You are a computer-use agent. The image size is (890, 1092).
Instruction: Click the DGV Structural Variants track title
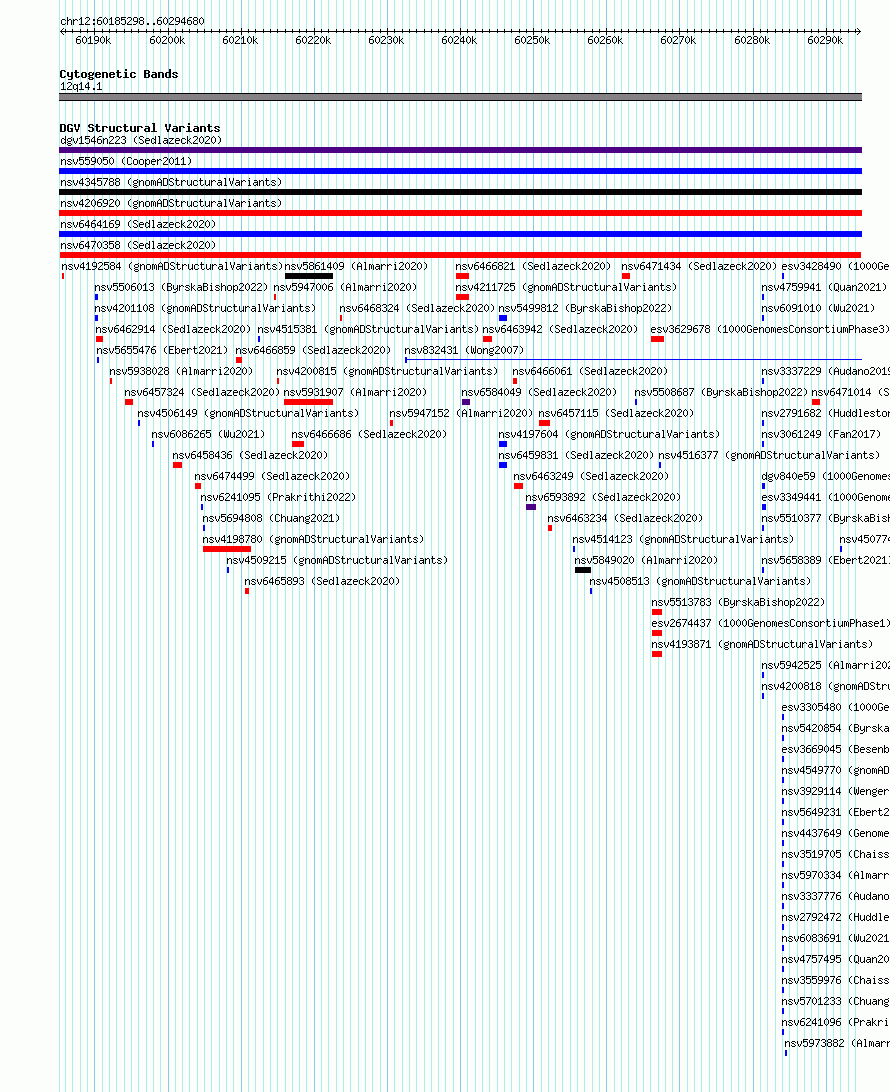click(x=140, y=128)
